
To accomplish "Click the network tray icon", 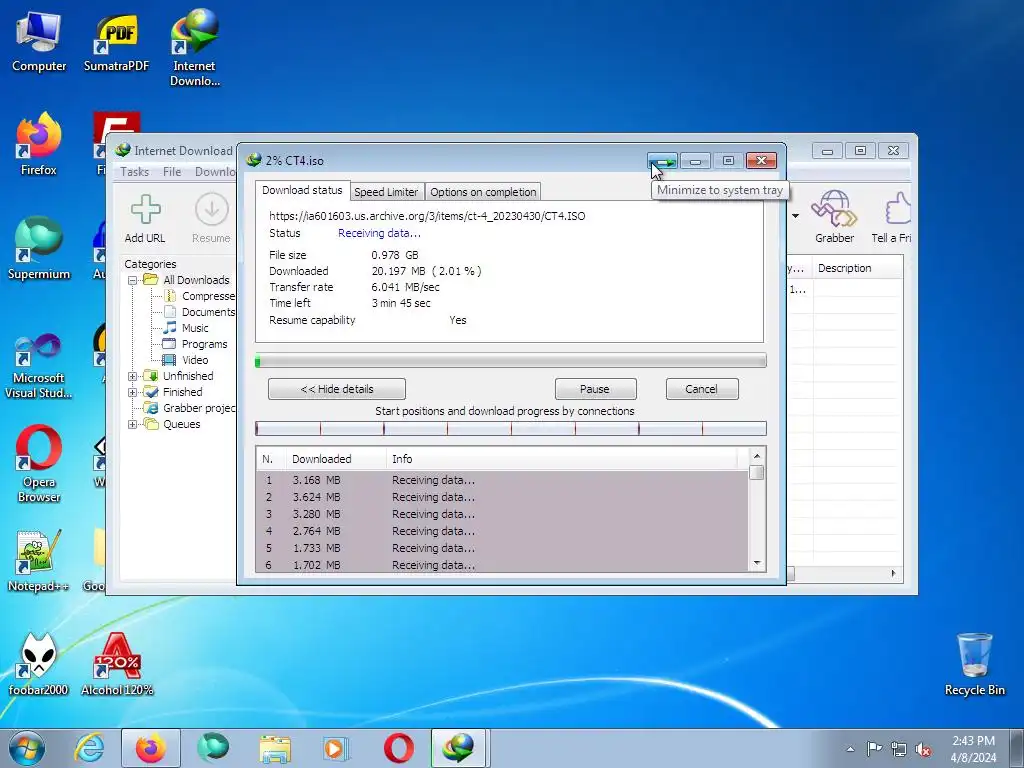I will (899, 750).
